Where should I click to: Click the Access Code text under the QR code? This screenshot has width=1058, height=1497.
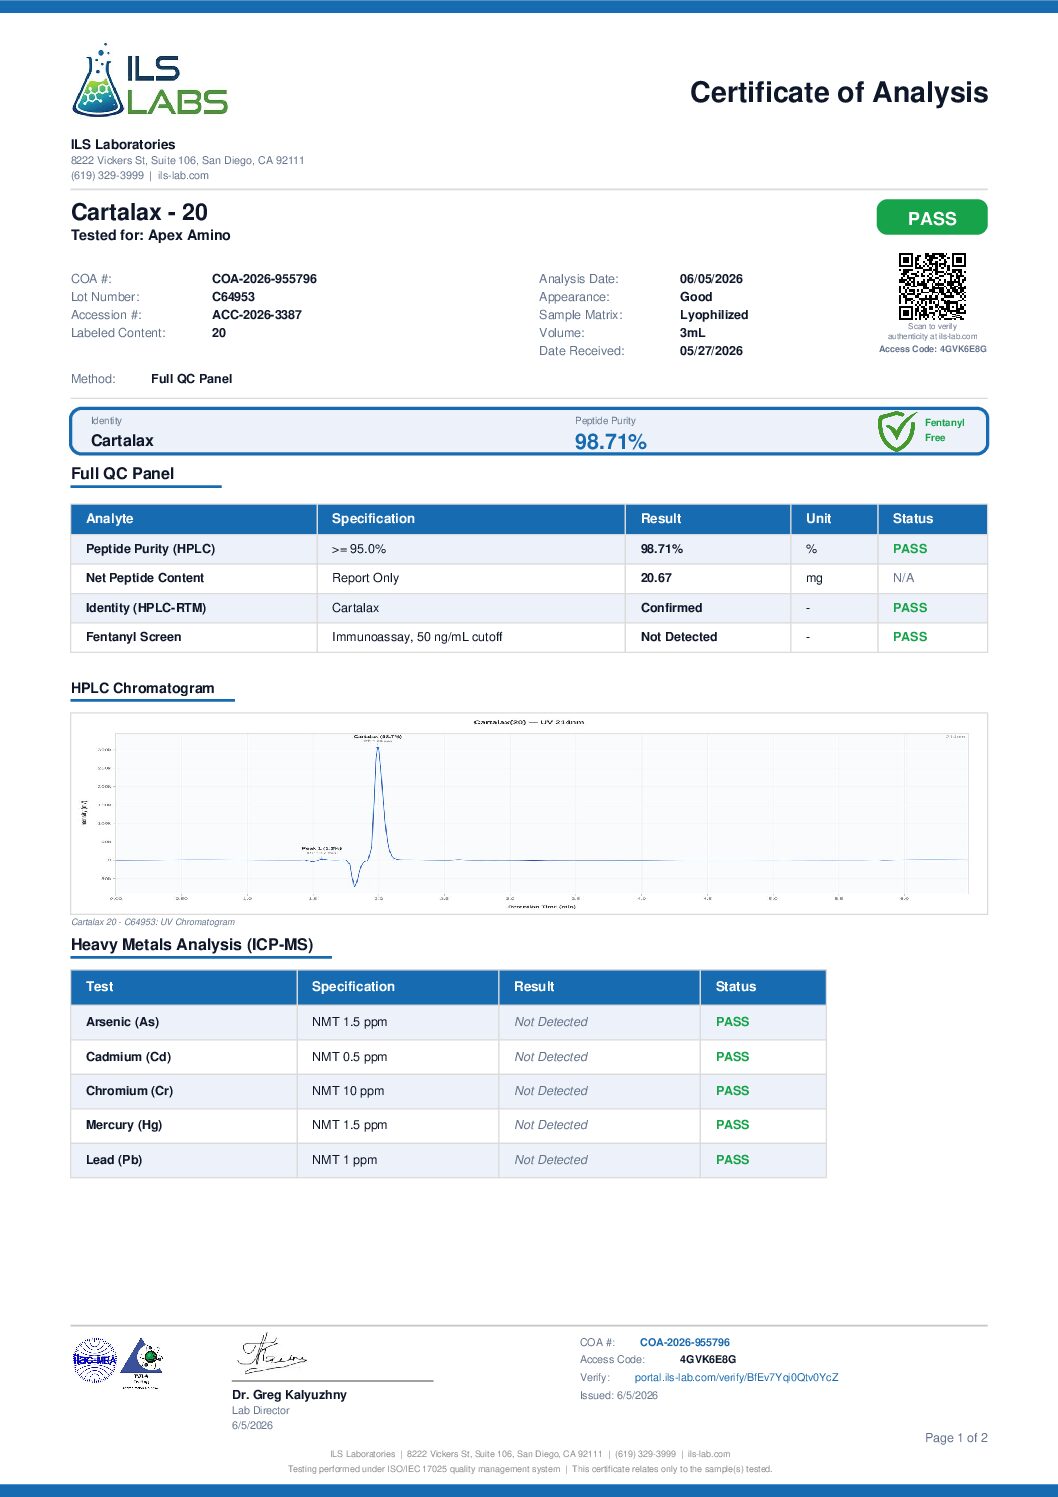coord(933,349)
